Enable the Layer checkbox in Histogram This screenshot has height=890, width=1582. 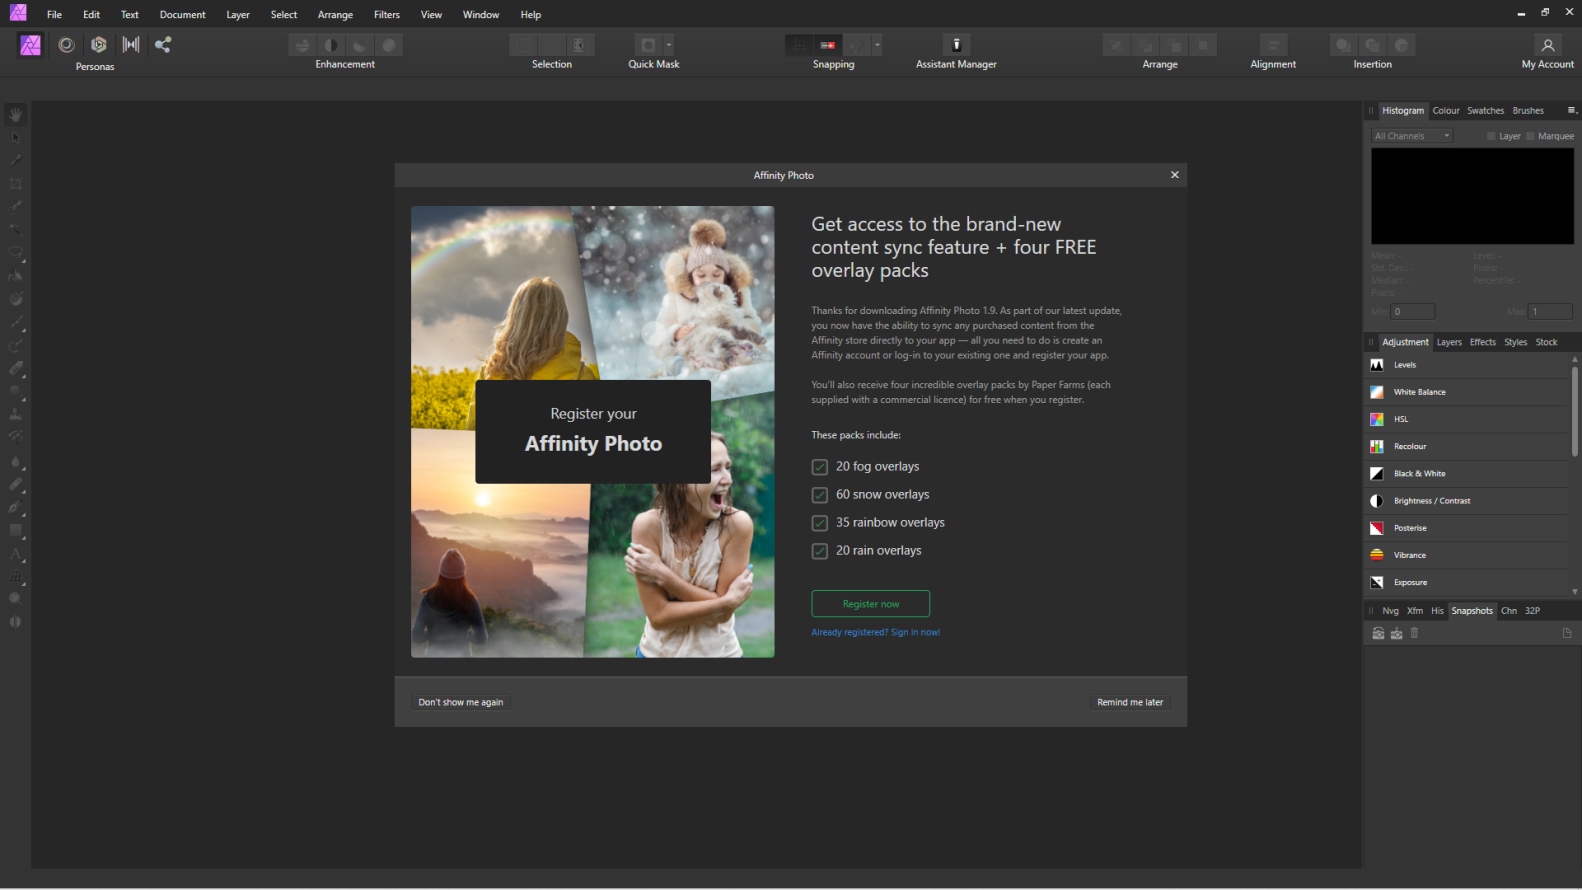(1491, 136)
